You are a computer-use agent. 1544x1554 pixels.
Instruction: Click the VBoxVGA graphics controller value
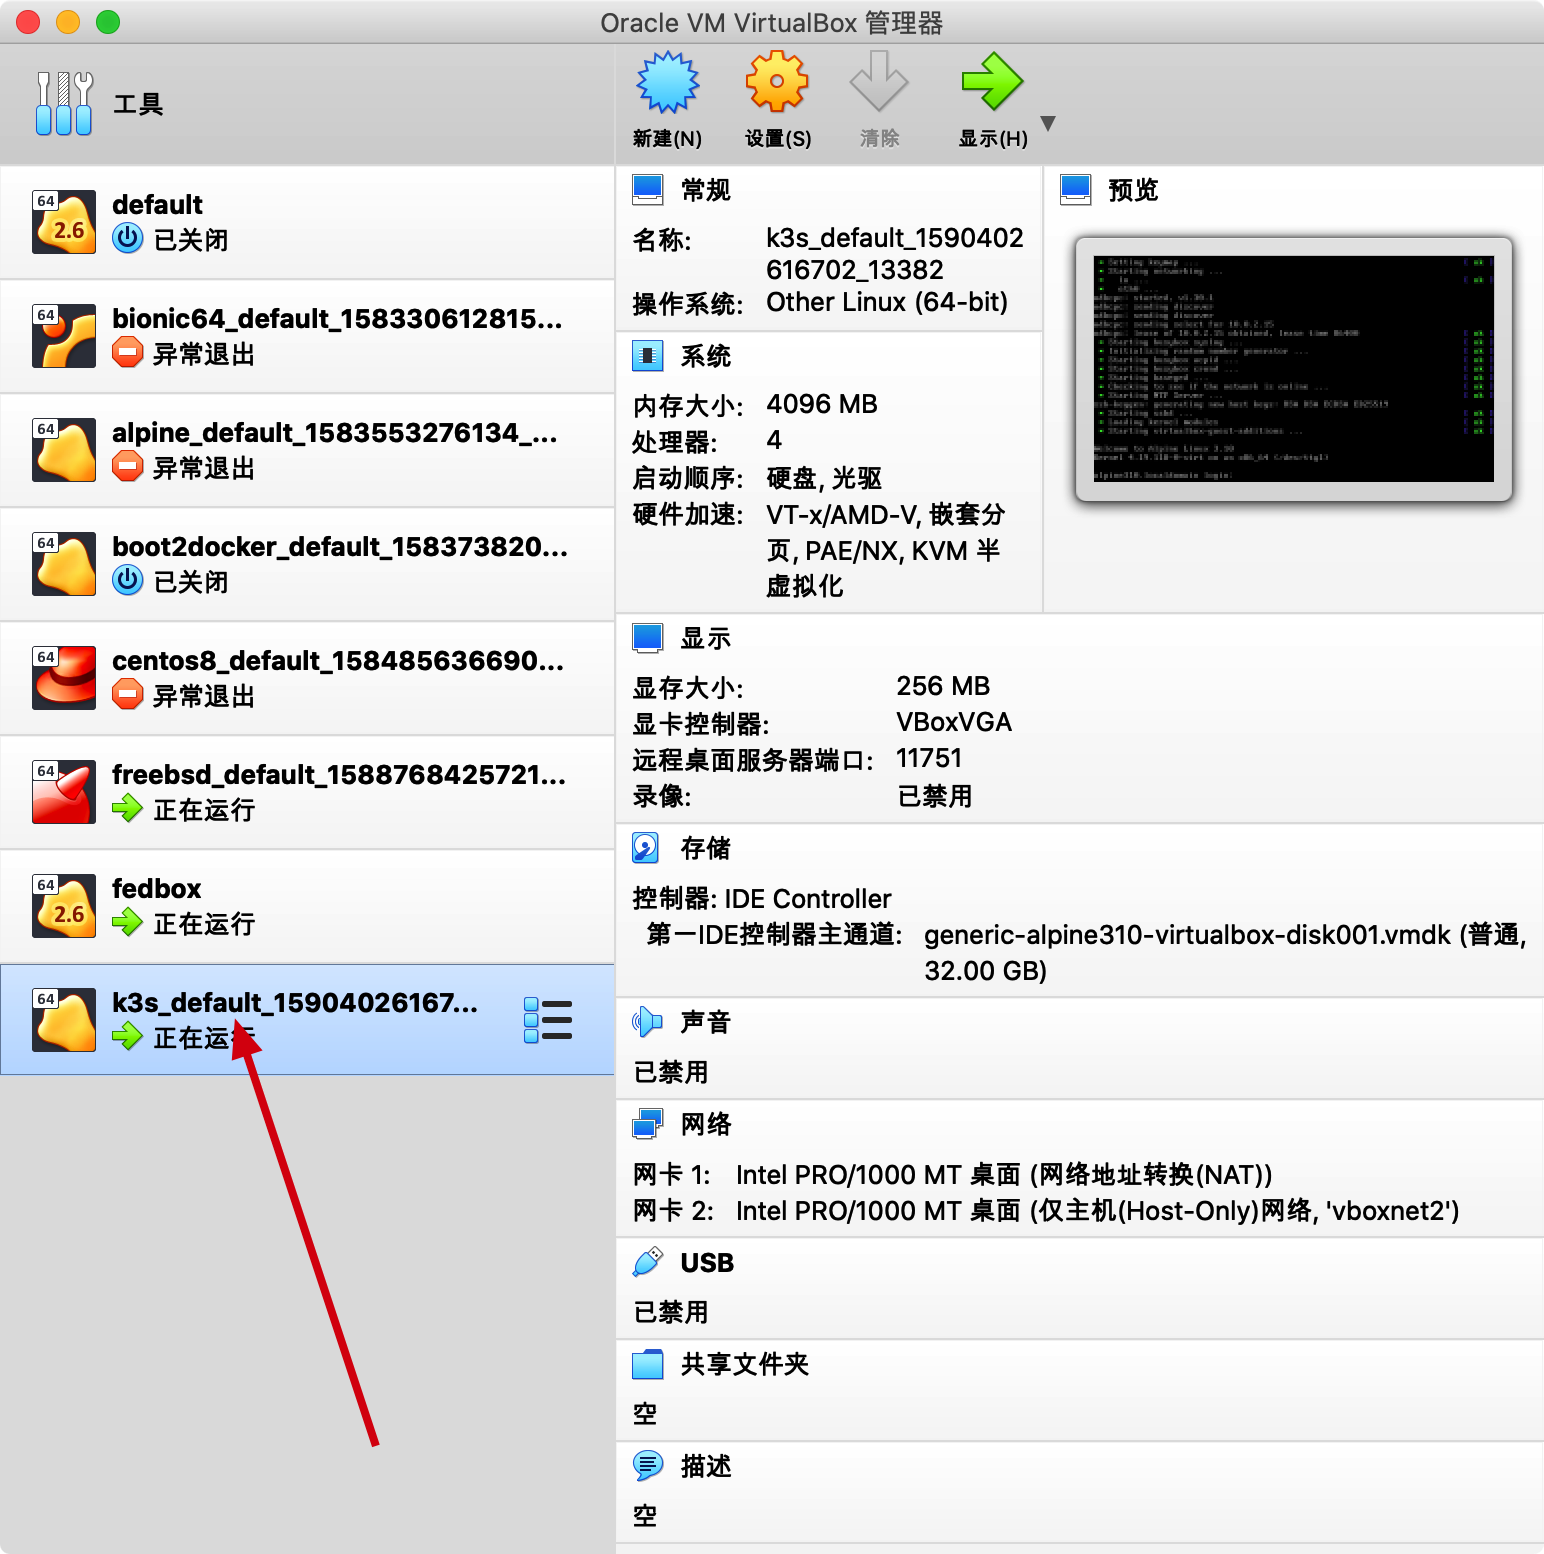pyautogui.click(x=954, y=722)
